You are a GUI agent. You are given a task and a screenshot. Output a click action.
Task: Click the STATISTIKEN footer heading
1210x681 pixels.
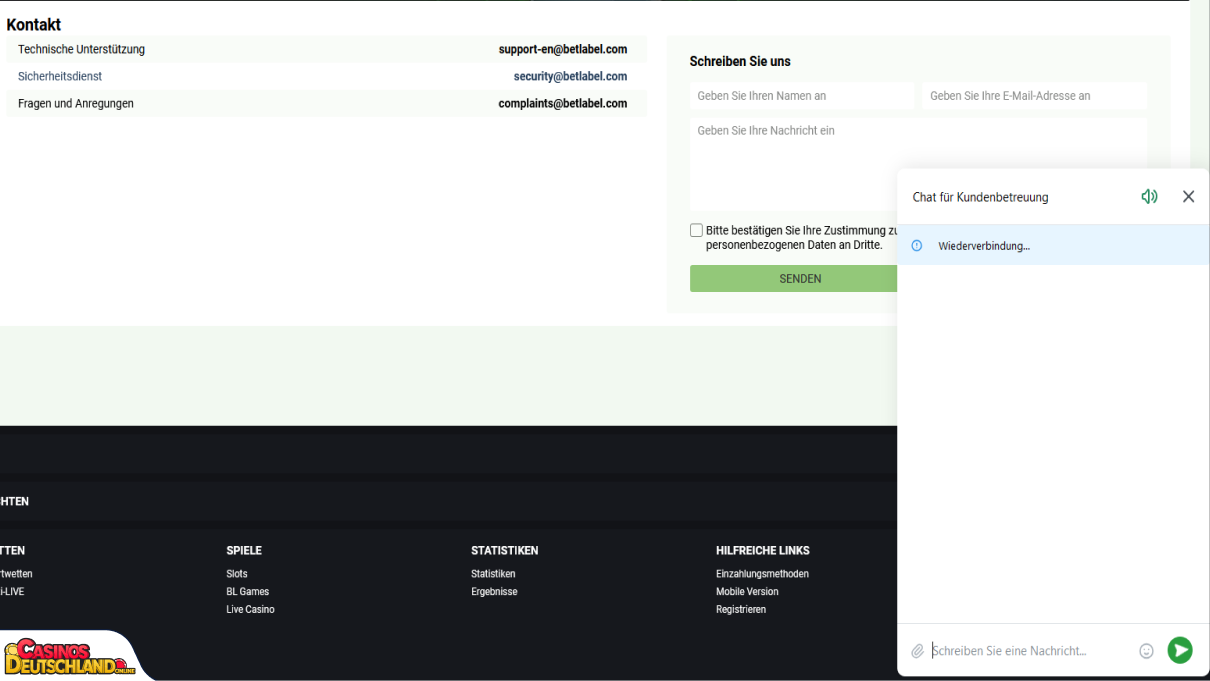[505, 551]
